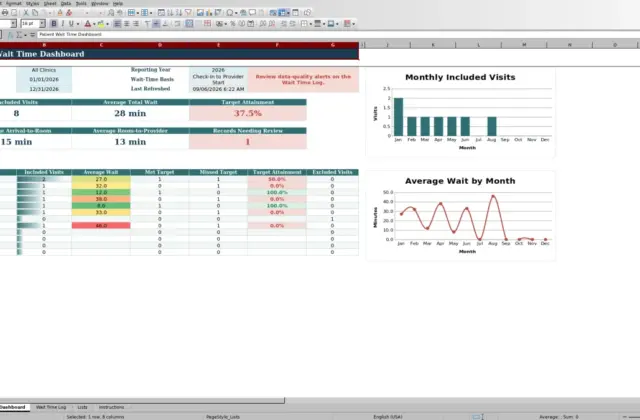The height and width of the screenshot is (420, 640).
Task: Click the Format as Date icon
Action: point(251,24)
